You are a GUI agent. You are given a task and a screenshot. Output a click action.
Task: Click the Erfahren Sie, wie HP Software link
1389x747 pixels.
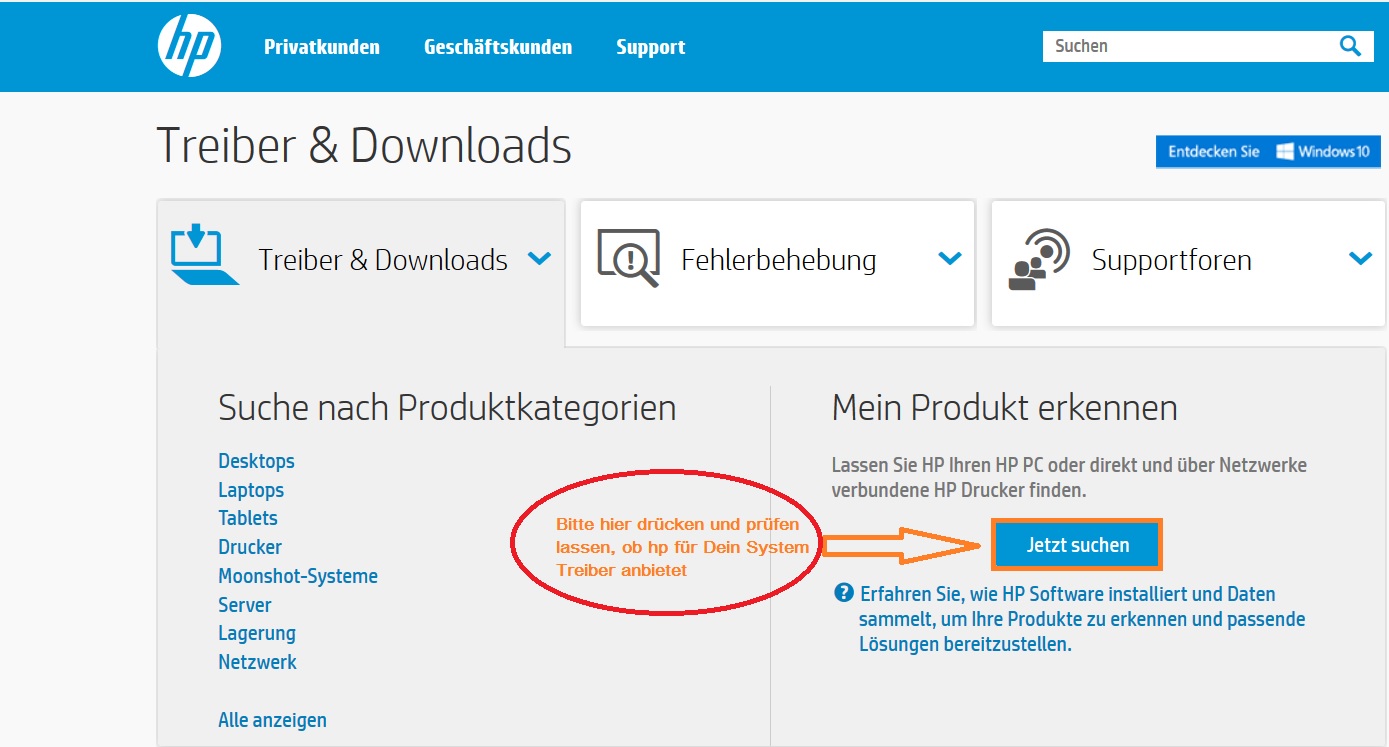point(1082,619)
